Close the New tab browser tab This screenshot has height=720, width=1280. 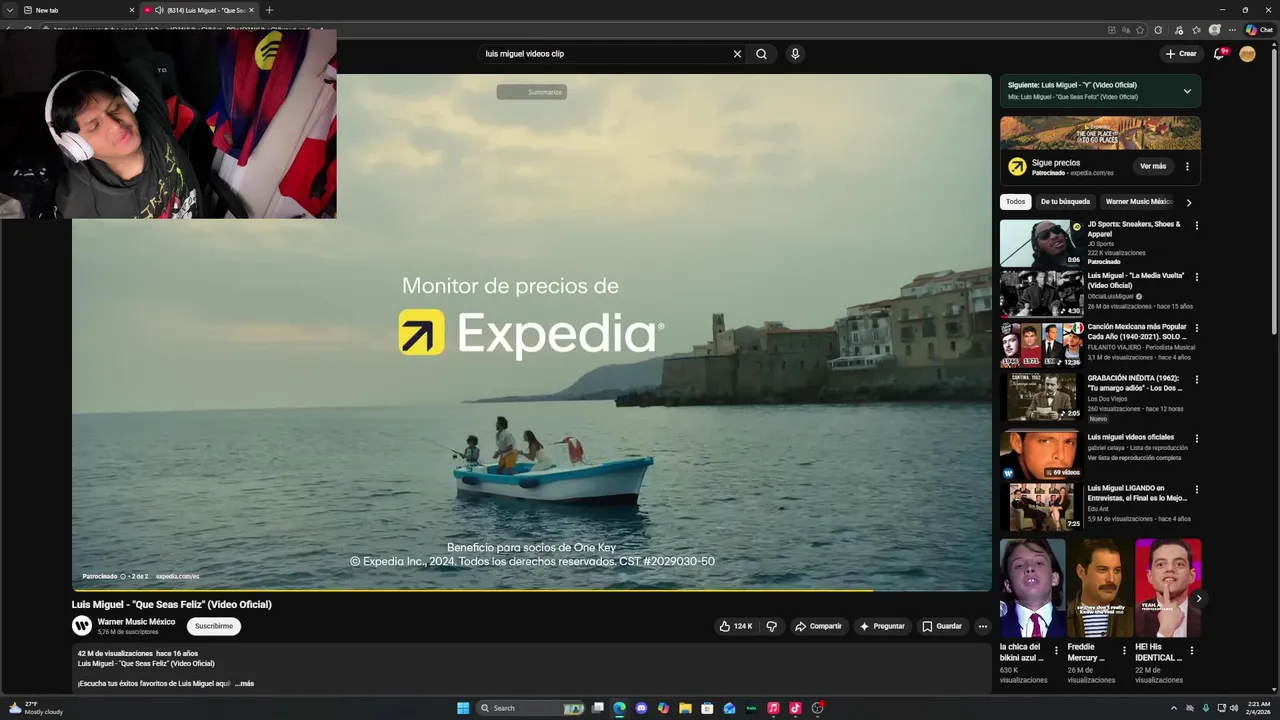[131, 10]
